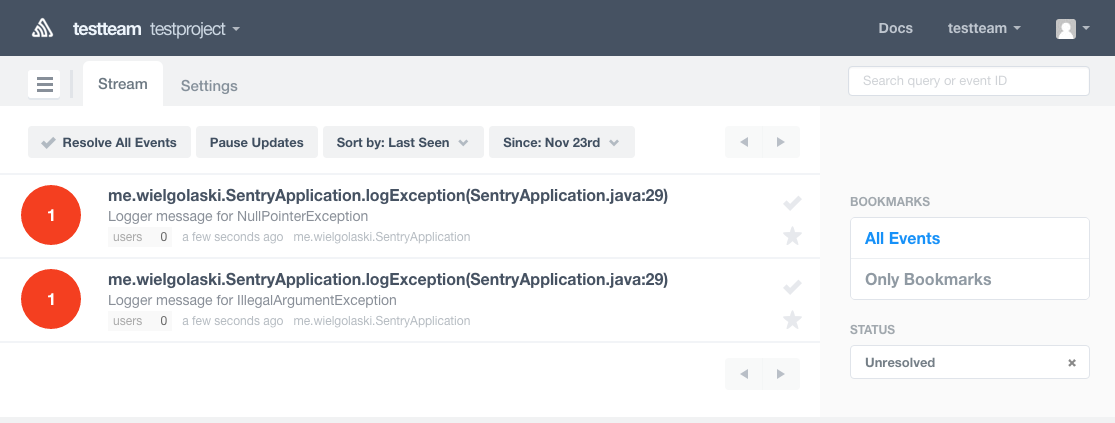Click the Sentry logo icon
This screenshot has width=1115, height=423.
[42, 28]
